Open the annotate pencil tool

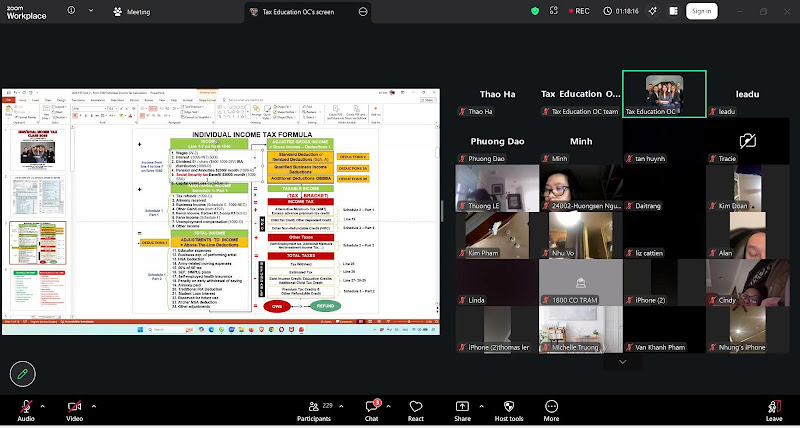click(x=22, y=374)
